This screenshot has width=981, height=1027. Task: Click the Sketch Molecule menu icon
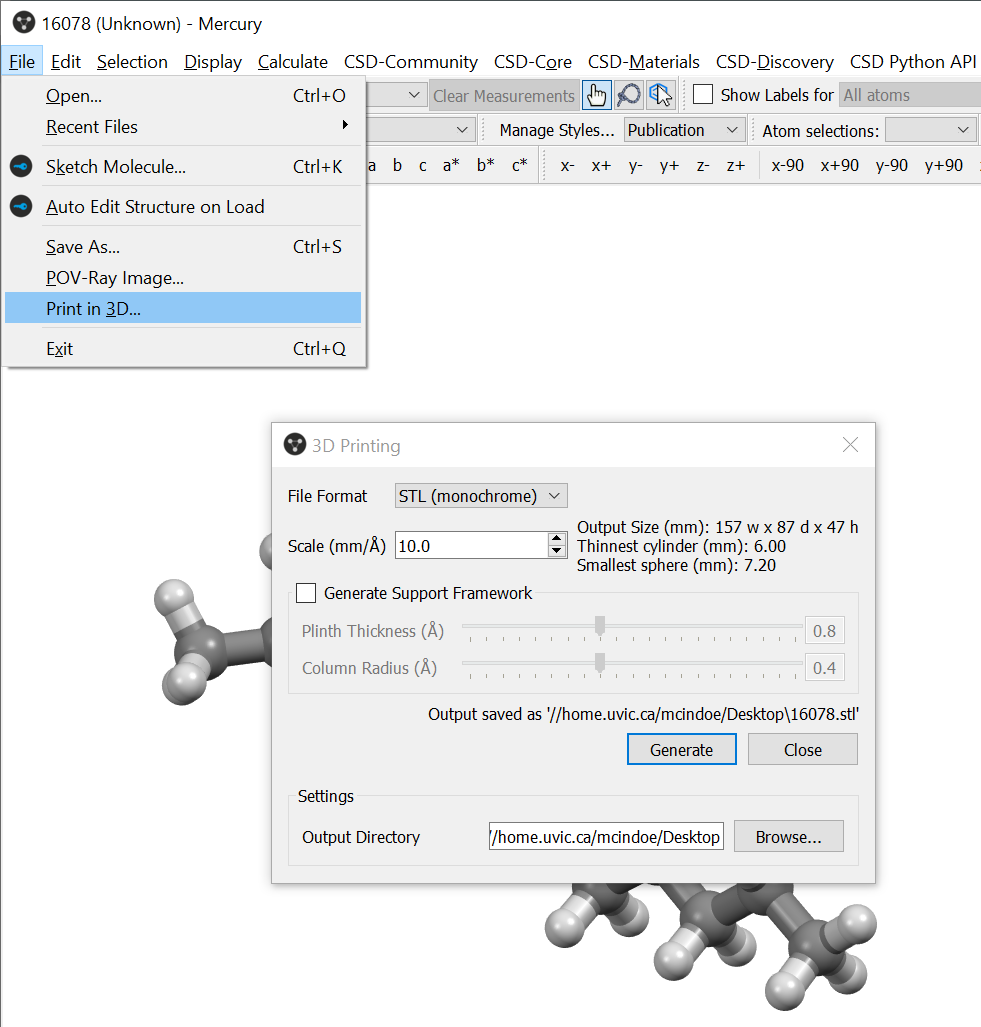(21, 166)
